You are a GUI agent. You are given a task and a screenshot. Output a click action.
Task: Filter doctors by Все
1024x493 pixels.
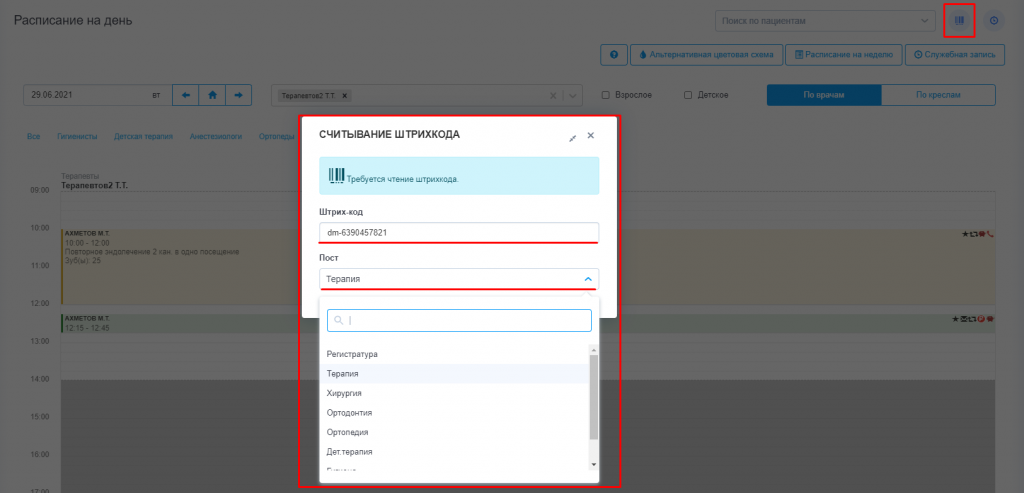click(34, 137)
